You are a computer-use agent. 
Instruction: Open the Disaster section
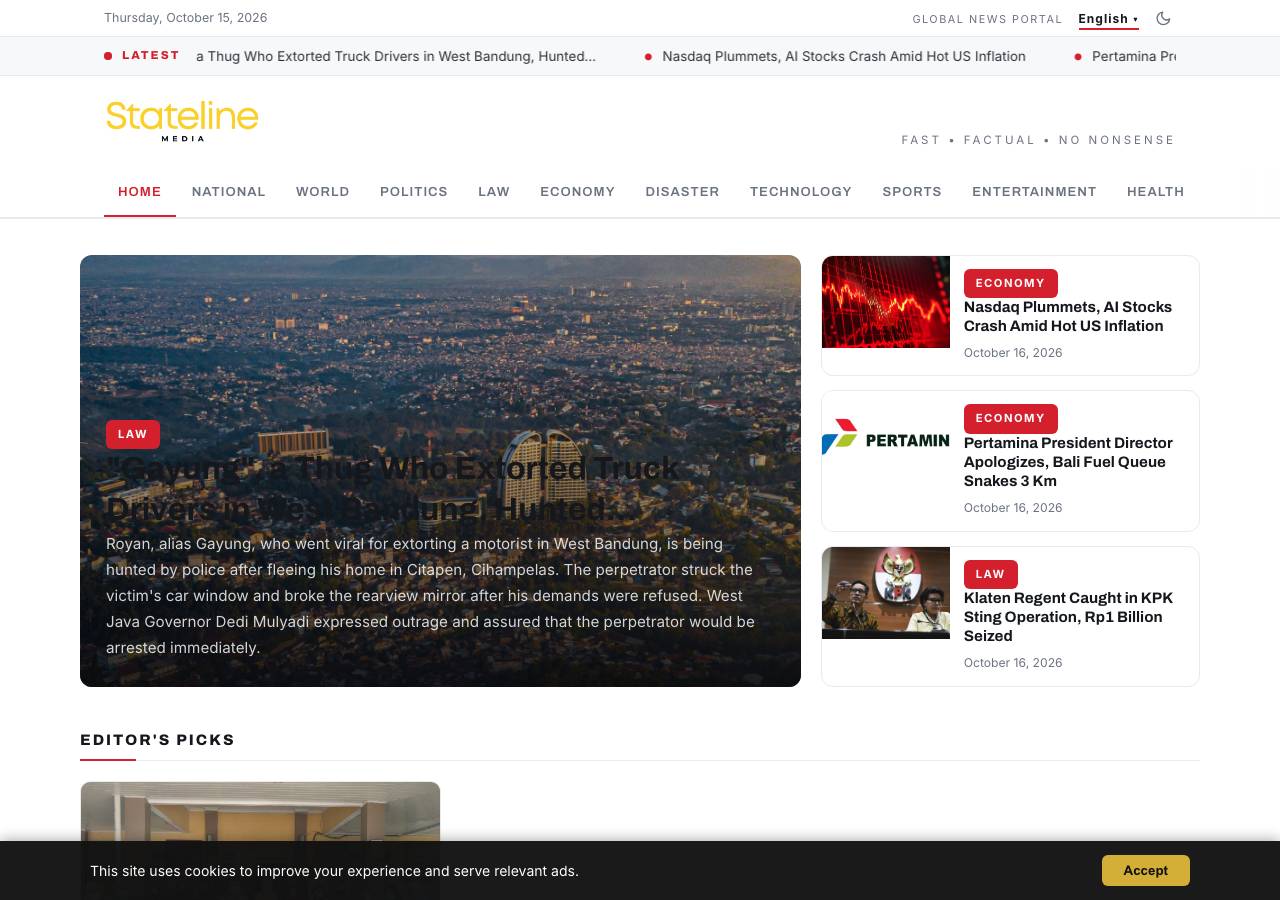click(683, 191)
